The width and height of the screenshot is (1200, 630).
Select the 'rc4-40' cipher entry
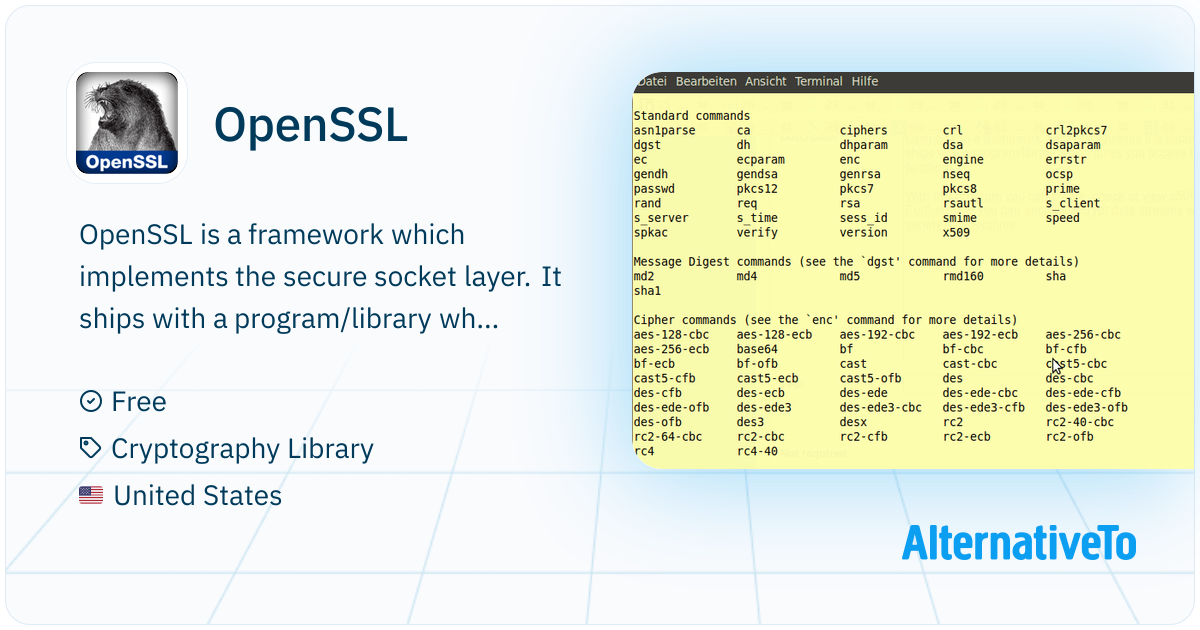[757, 451]
